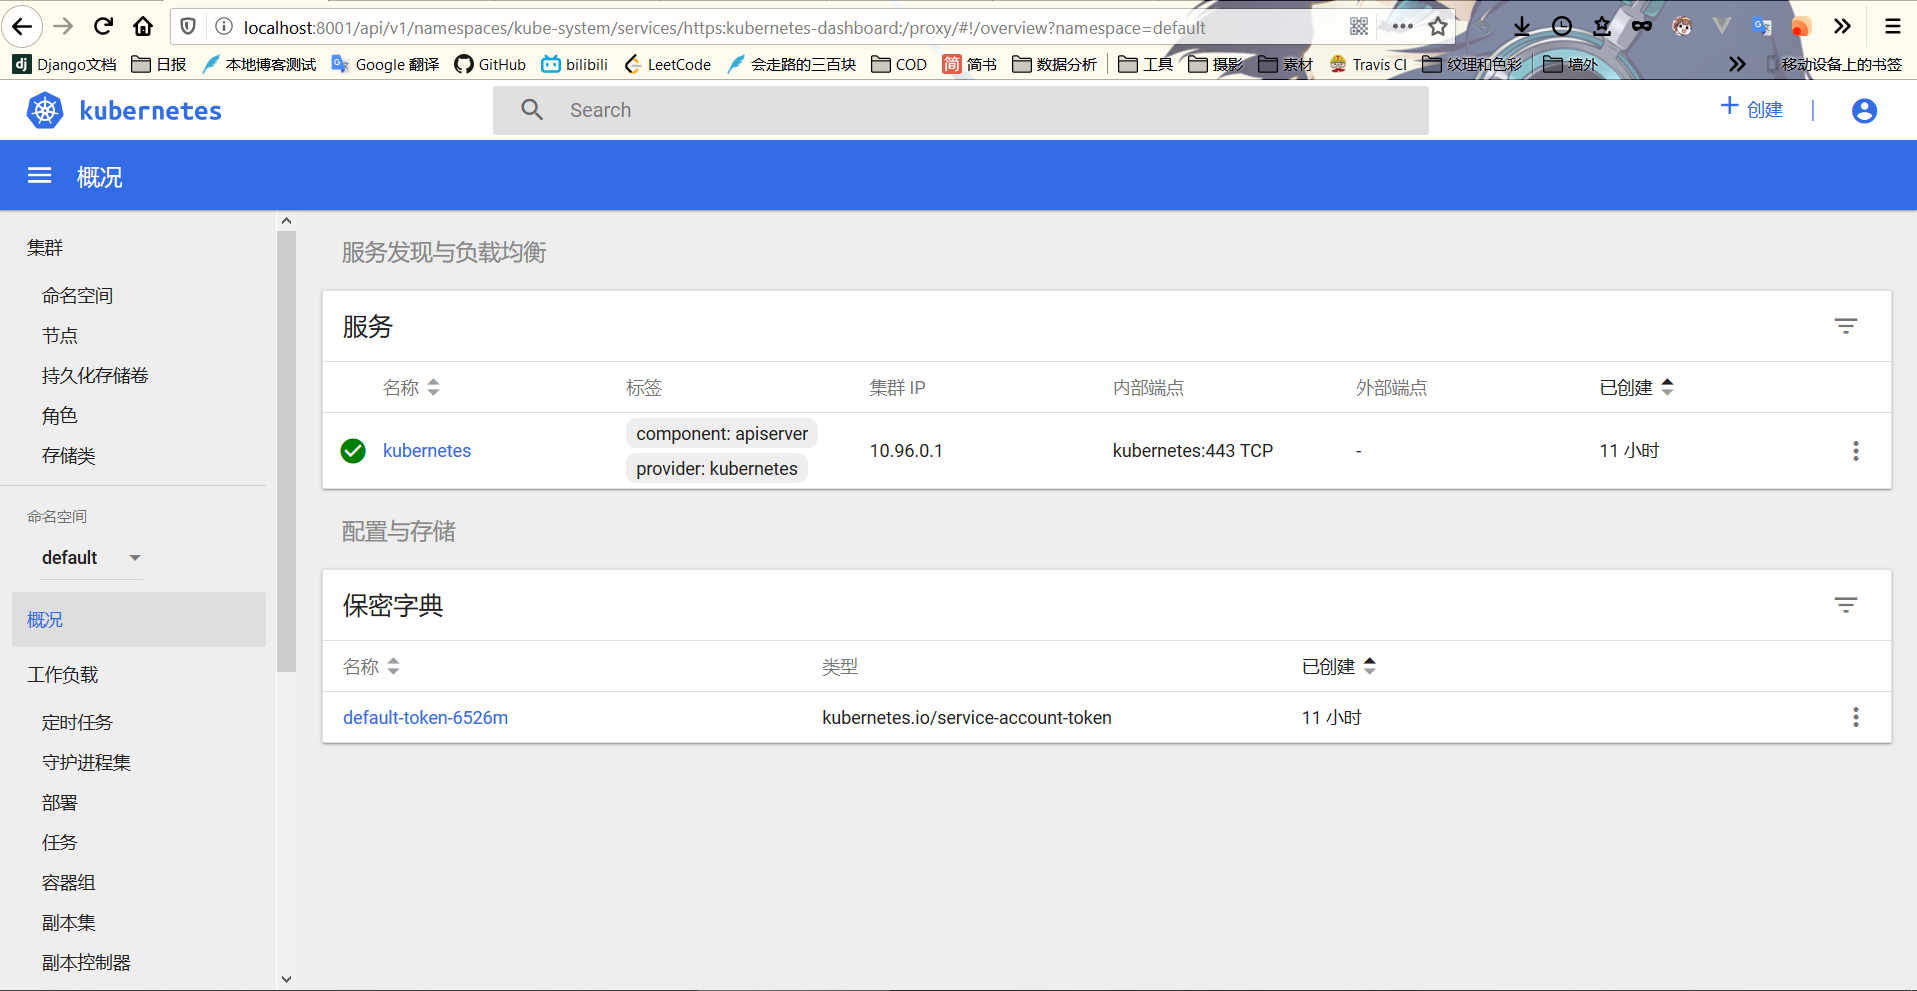This screenshot has width=1917, height=991.
Task: Sort secrets by 名称 column
Action: pyautogui.click(x=371, y=666)
